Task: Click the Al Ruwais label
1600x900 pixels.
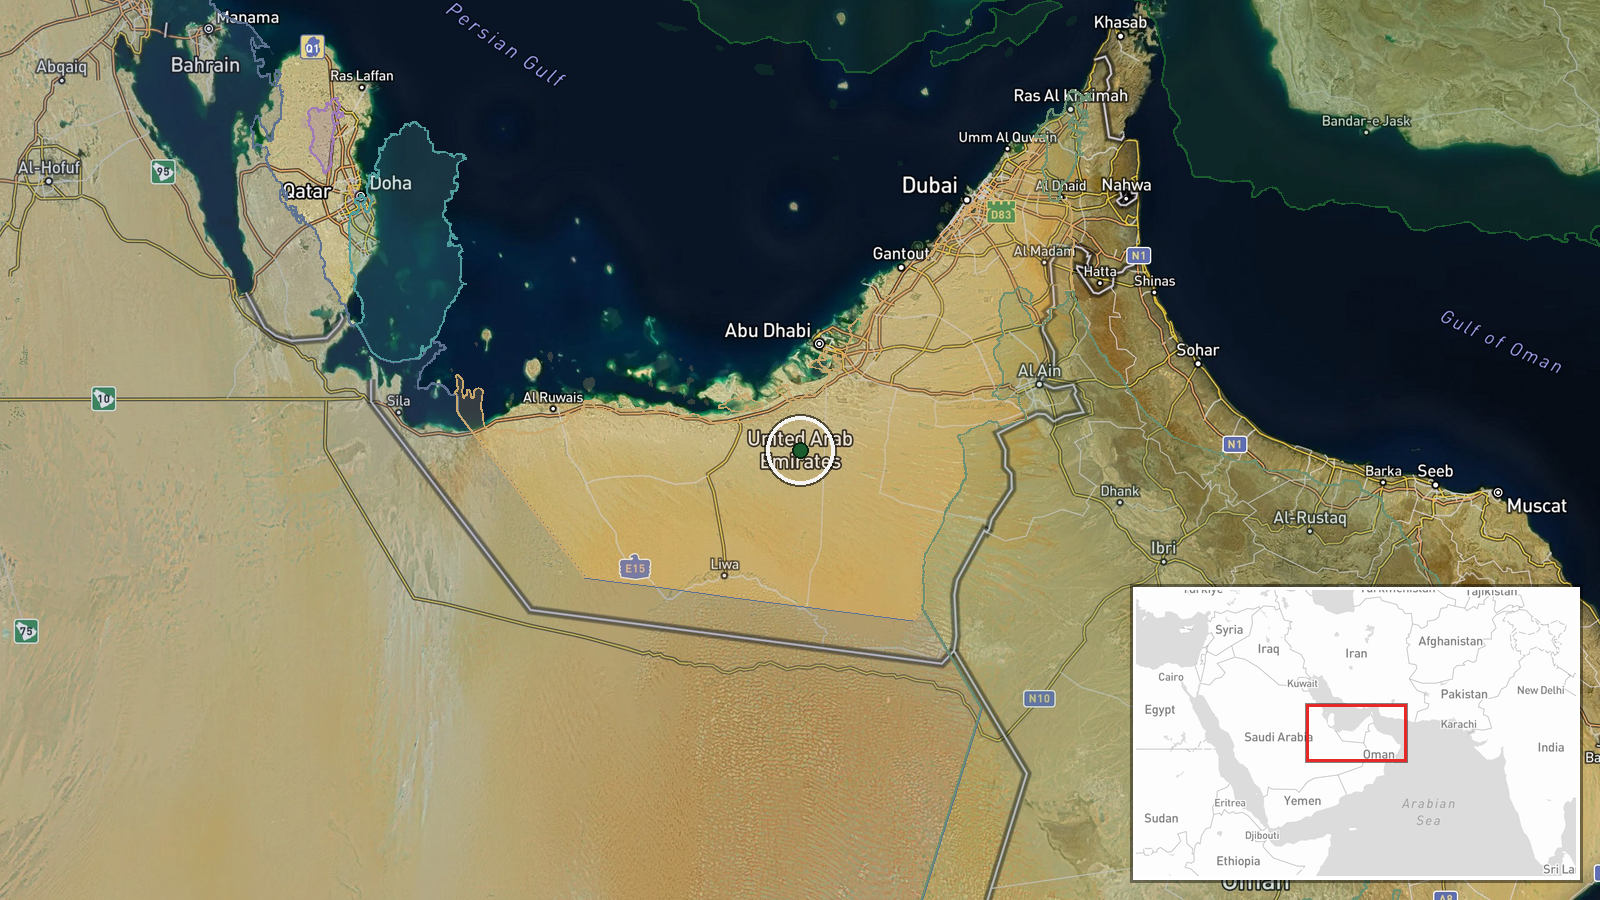Action: tap(553, 397)
